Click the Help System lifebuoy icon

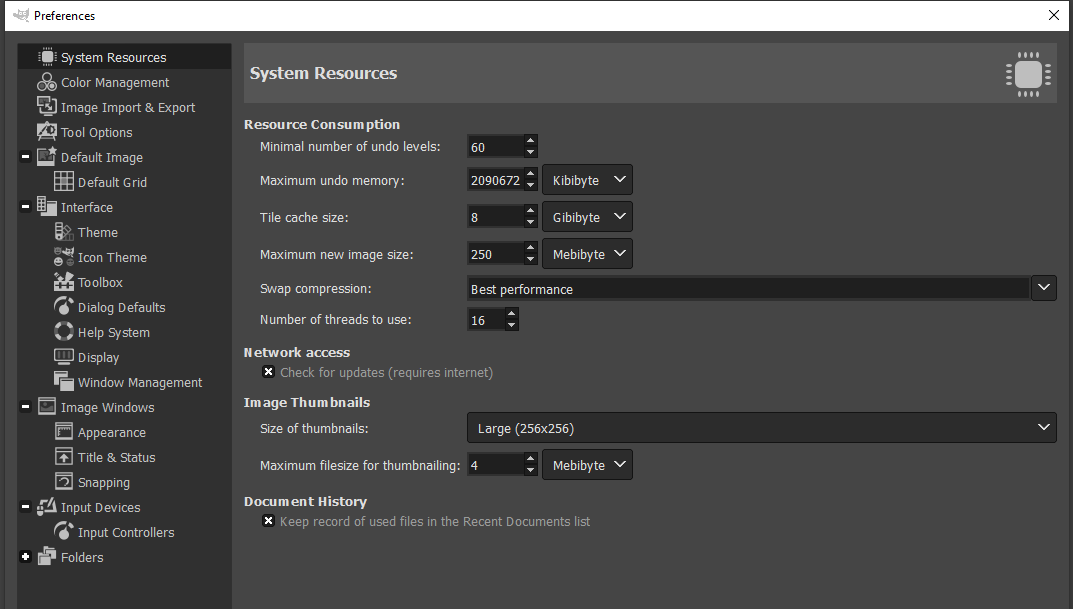(63, 332)
